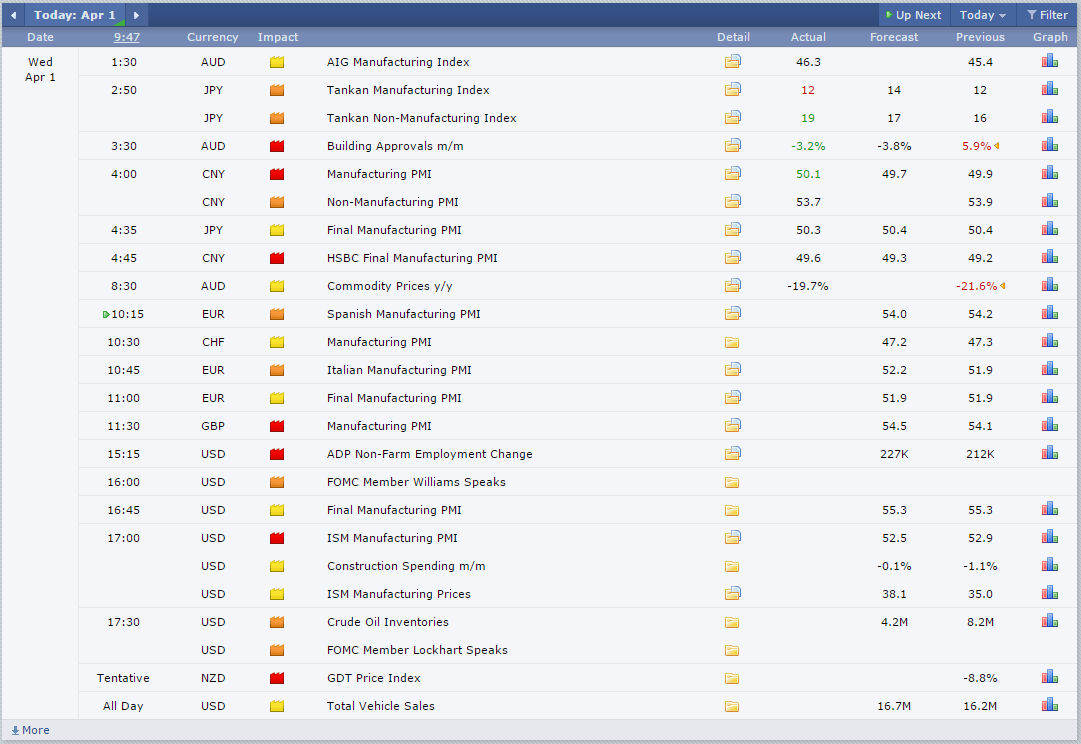The image size is (1081, 744).
Task: Click the Wed Apr 1 date cell
Action: (40, 70)
